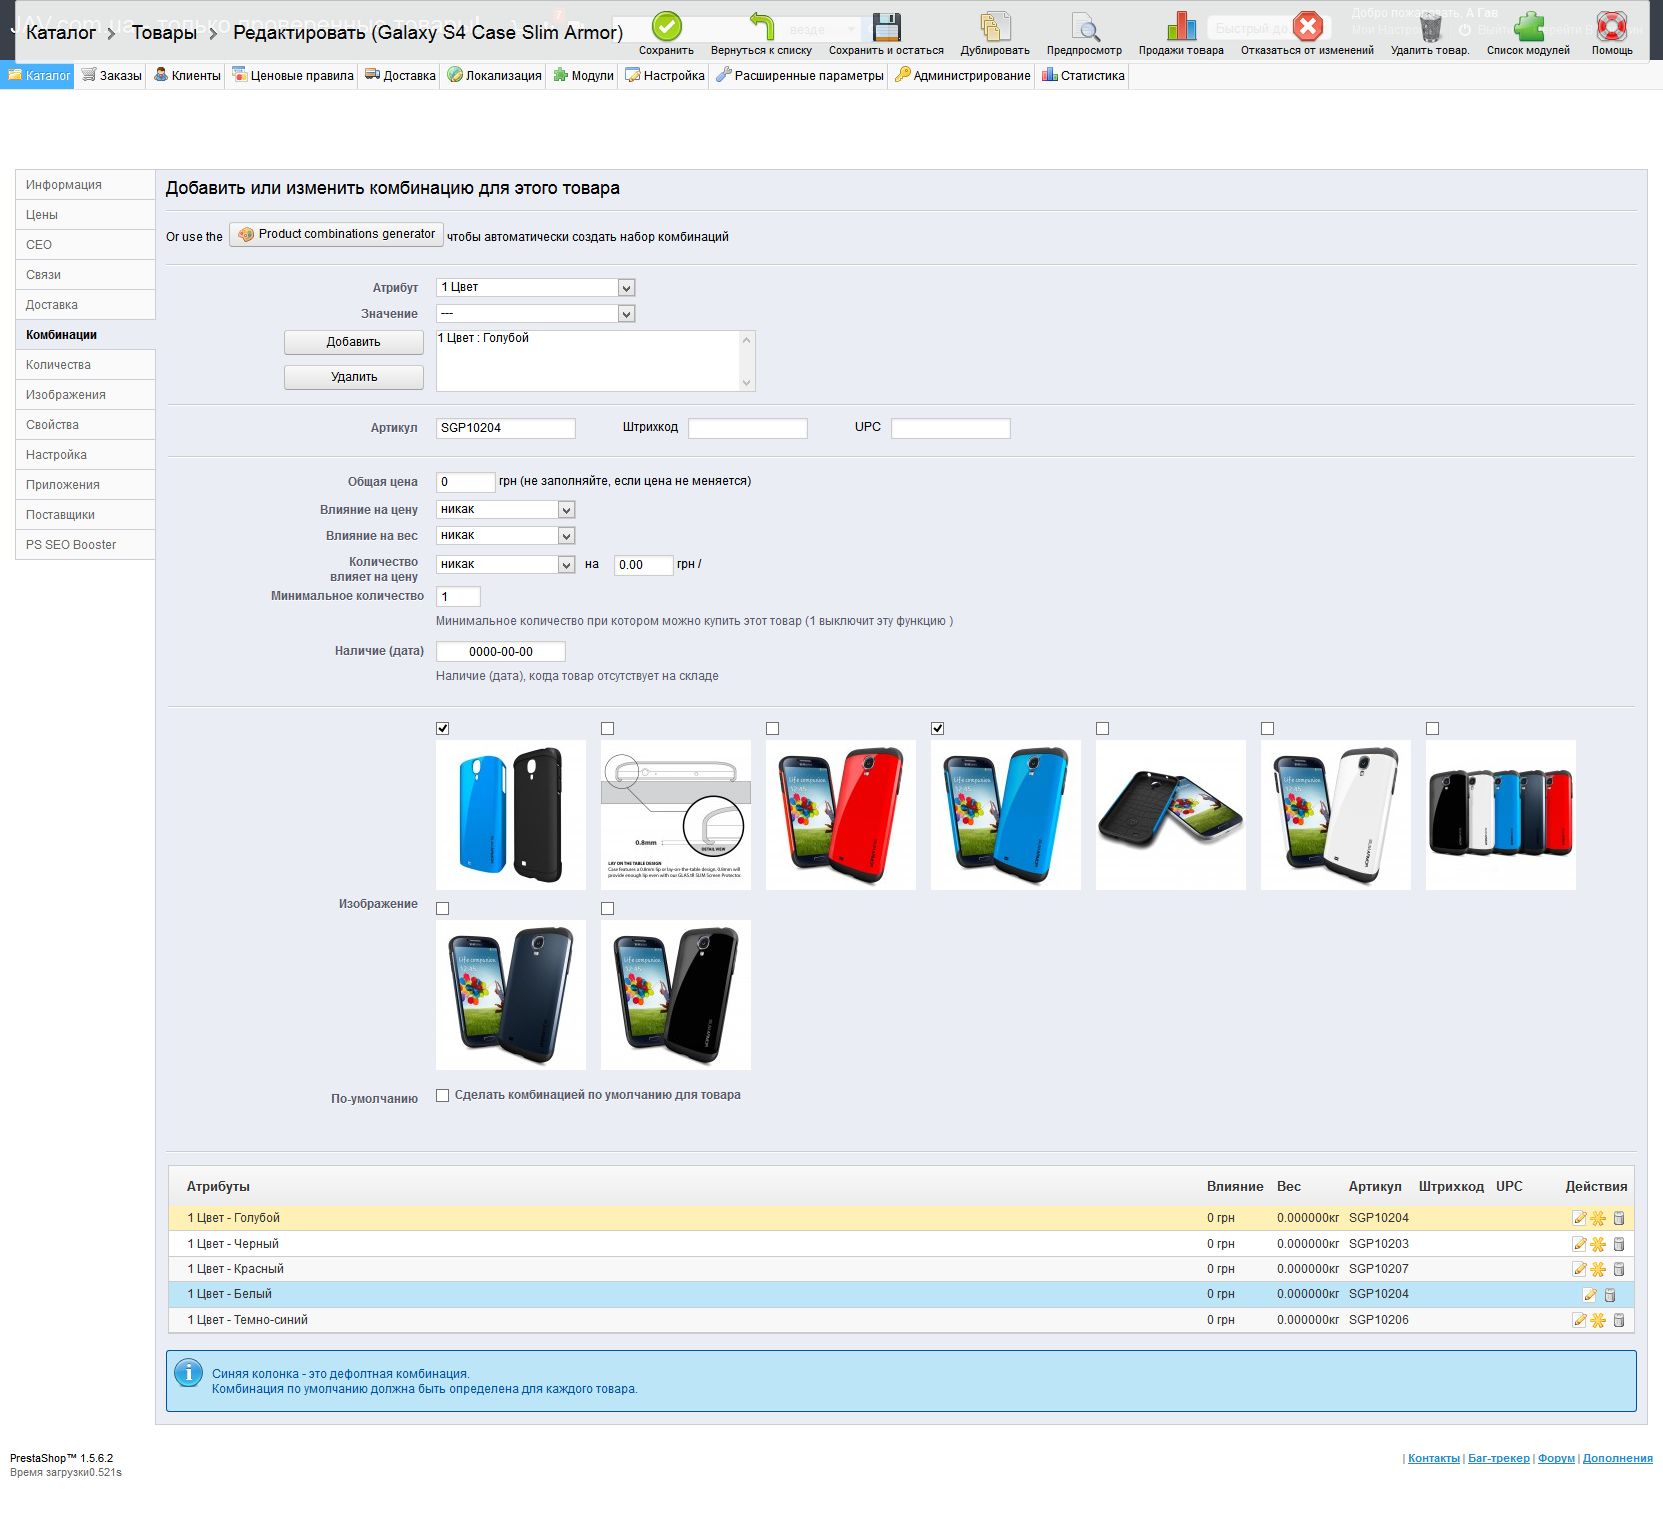Edit the Красный combination with pencil icon

1580,1269
